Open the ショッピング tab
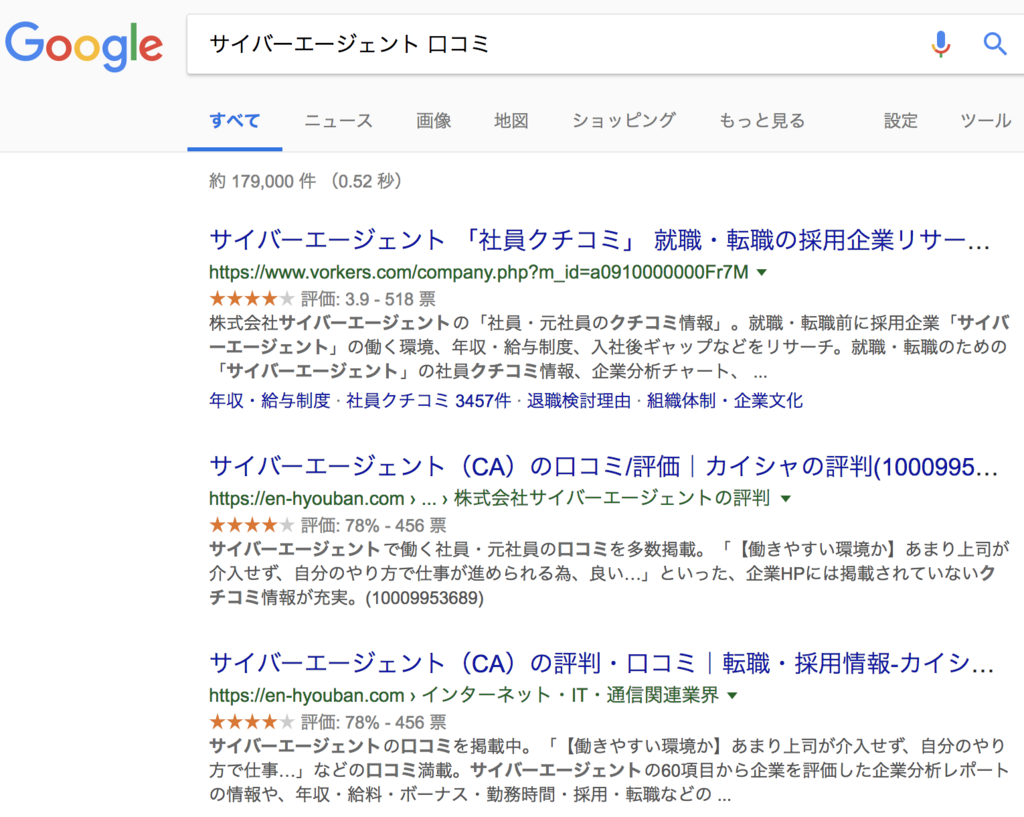Screen dimensions: 1024x817 (624, 121)
